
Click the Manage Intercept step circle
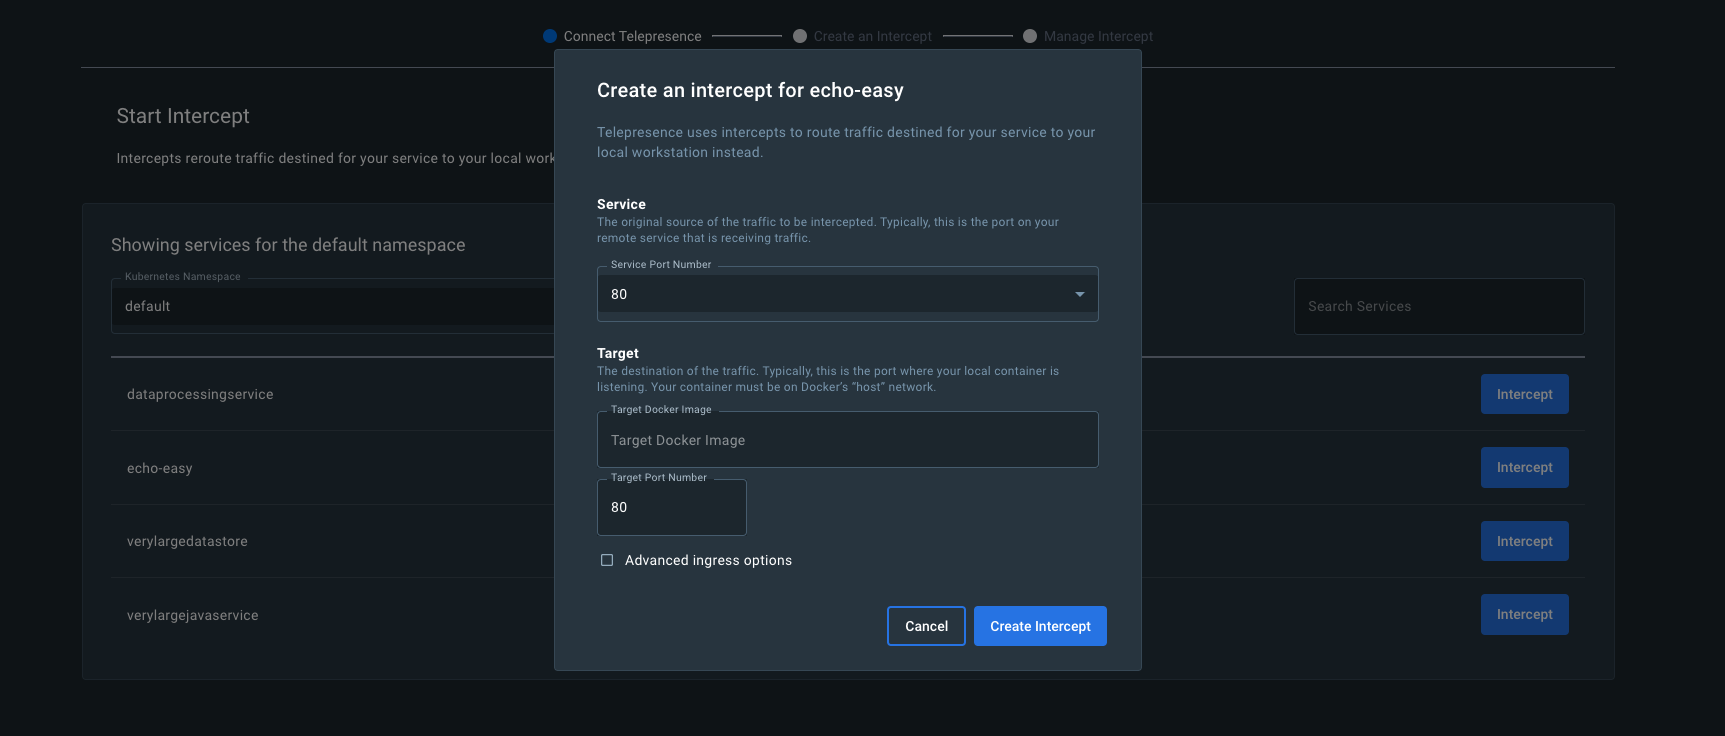(x=1030, y=36)
